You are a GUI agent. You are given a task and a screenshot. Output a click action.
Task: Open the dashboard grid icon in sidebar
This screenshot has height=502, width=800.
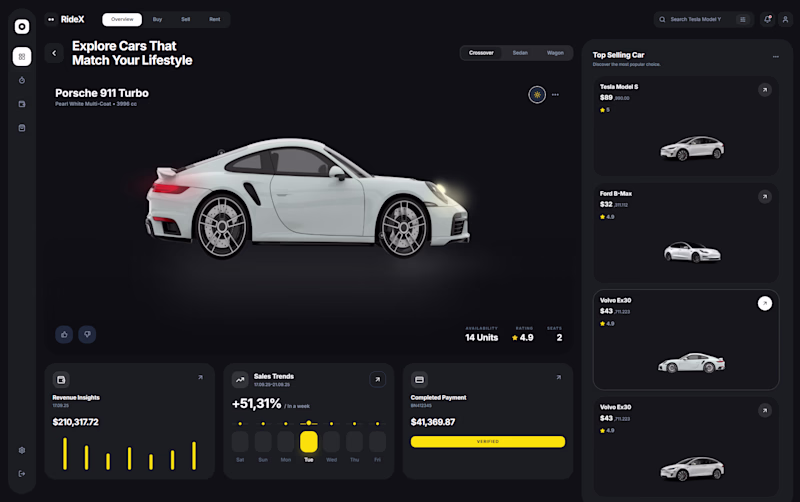[x=22, y=57]
